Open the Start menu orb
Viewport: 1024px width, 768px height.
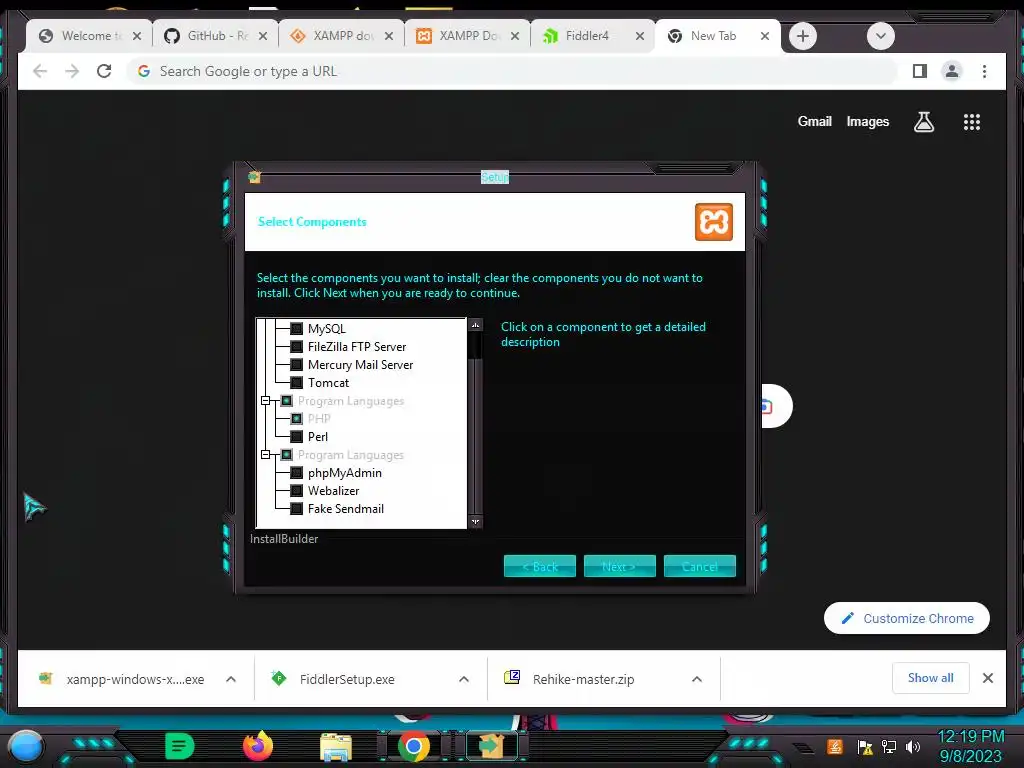(25, 746)
